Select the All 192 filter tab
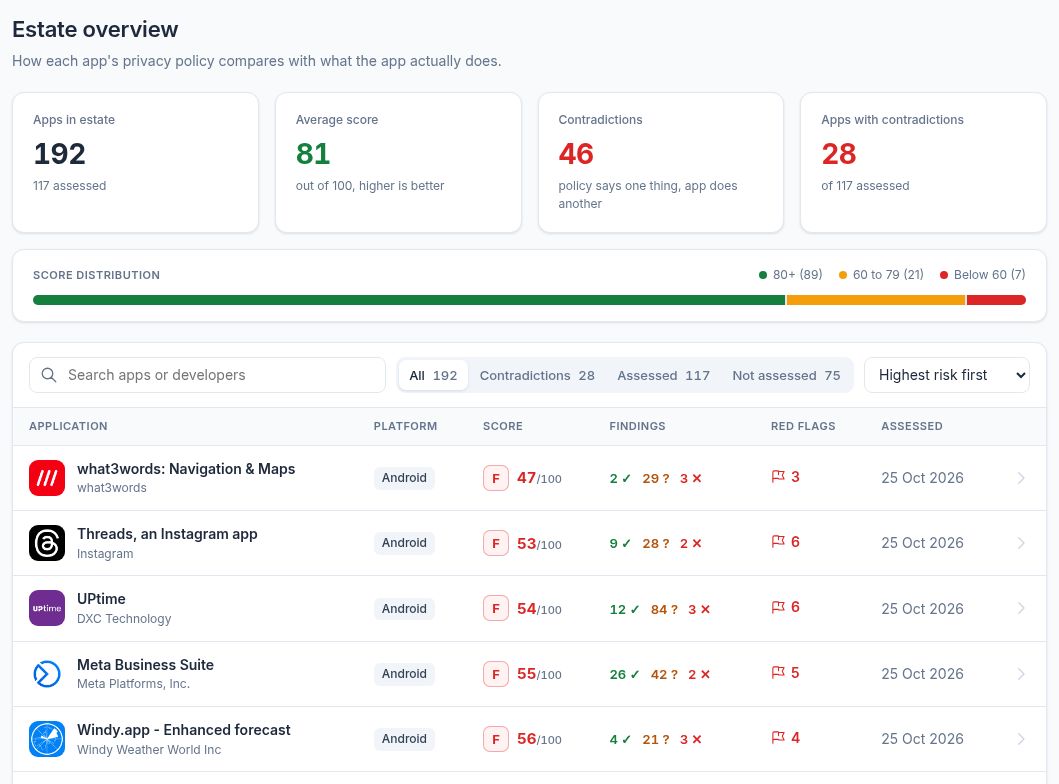The width and height of the screenshot is (1059, 784). tap(433, 375)
